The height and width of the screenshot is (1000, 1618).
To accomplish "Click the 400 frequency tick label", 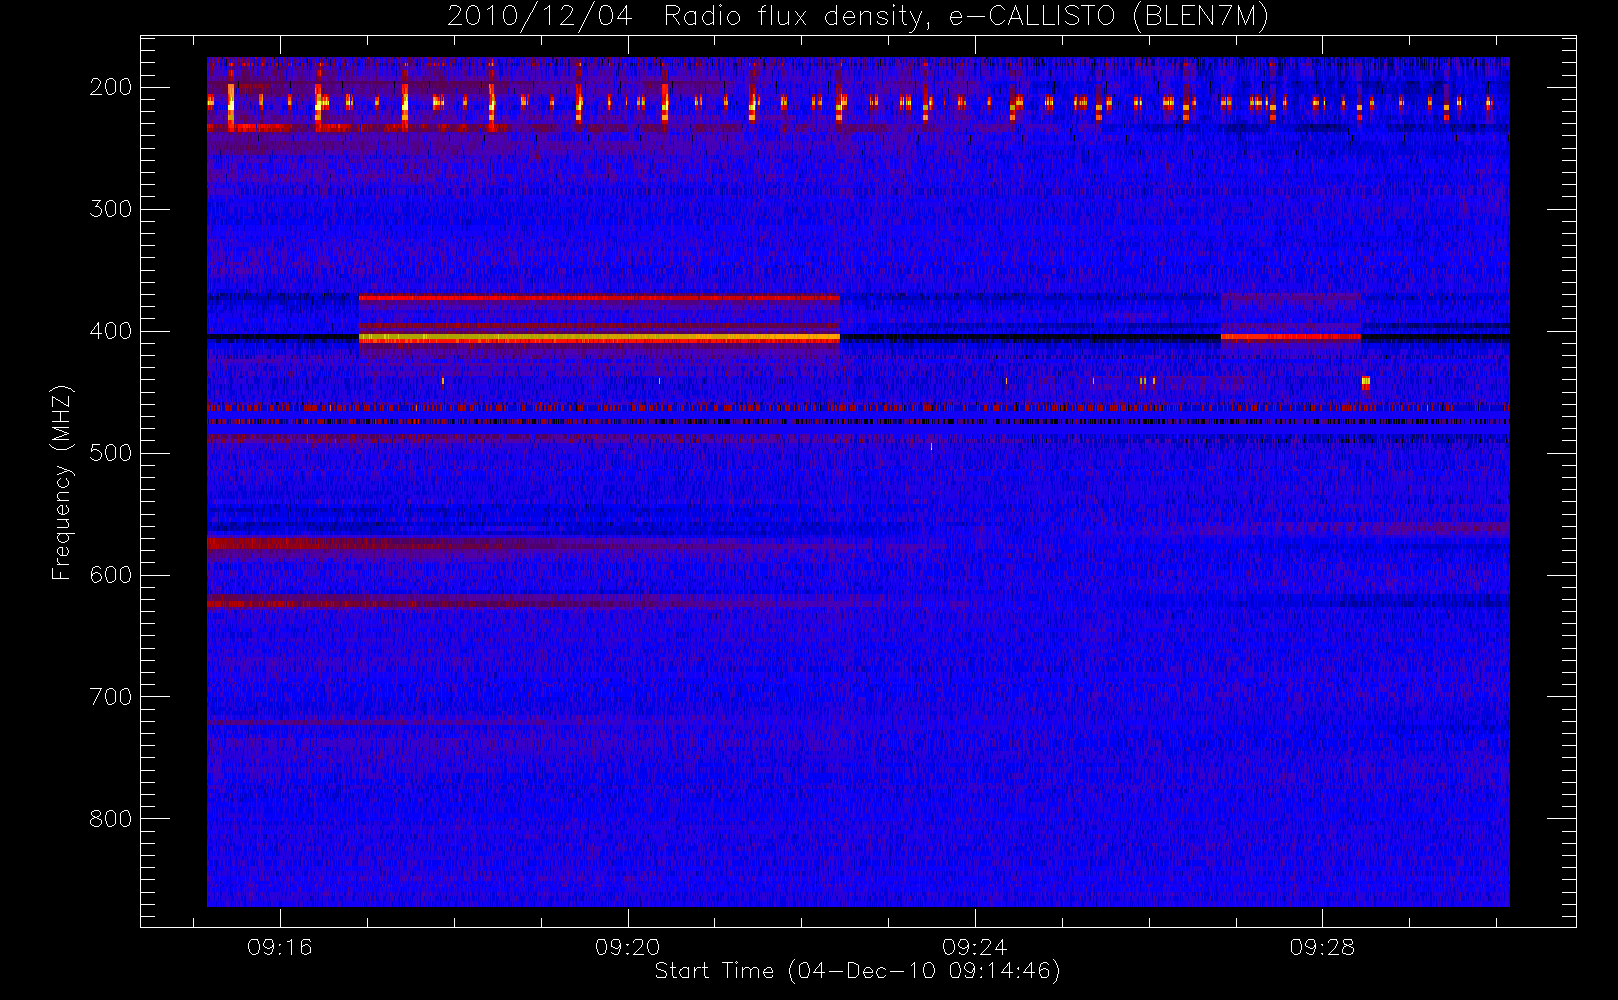I will point(111,331).
